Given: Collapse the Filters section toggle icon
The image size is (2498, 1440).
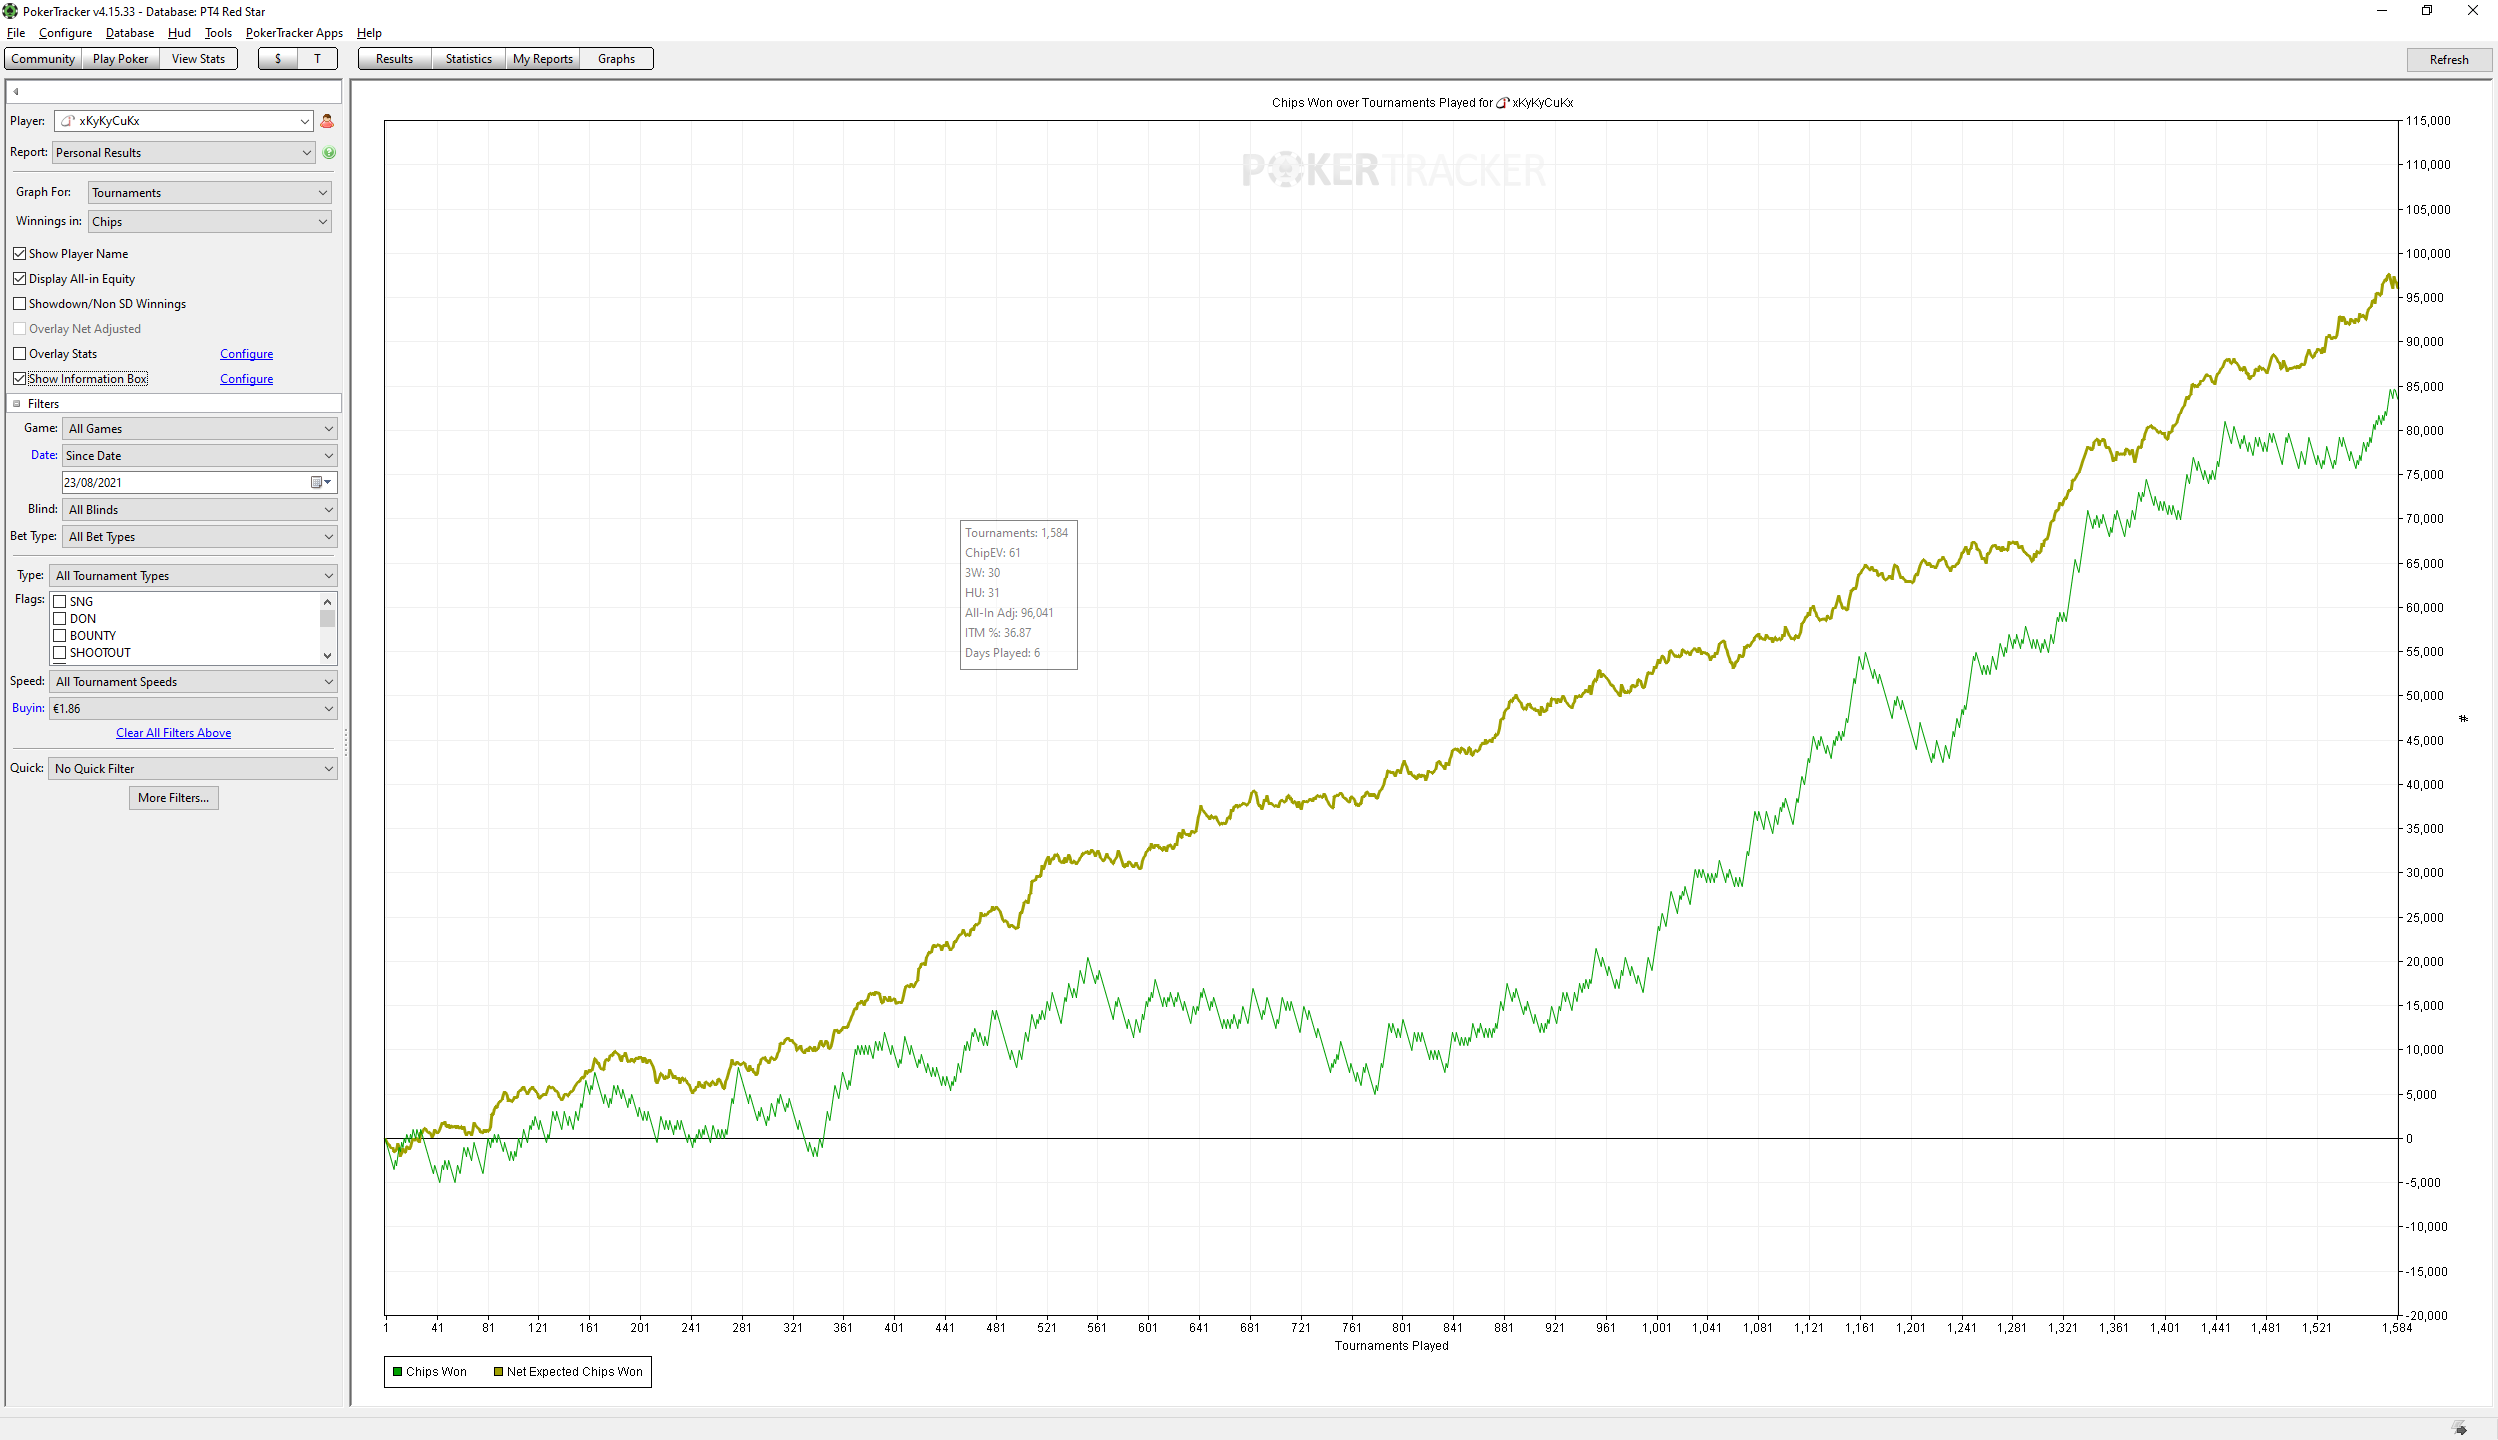Looking at the screenshot, I should pyautogui.click(x=17, y=404).
